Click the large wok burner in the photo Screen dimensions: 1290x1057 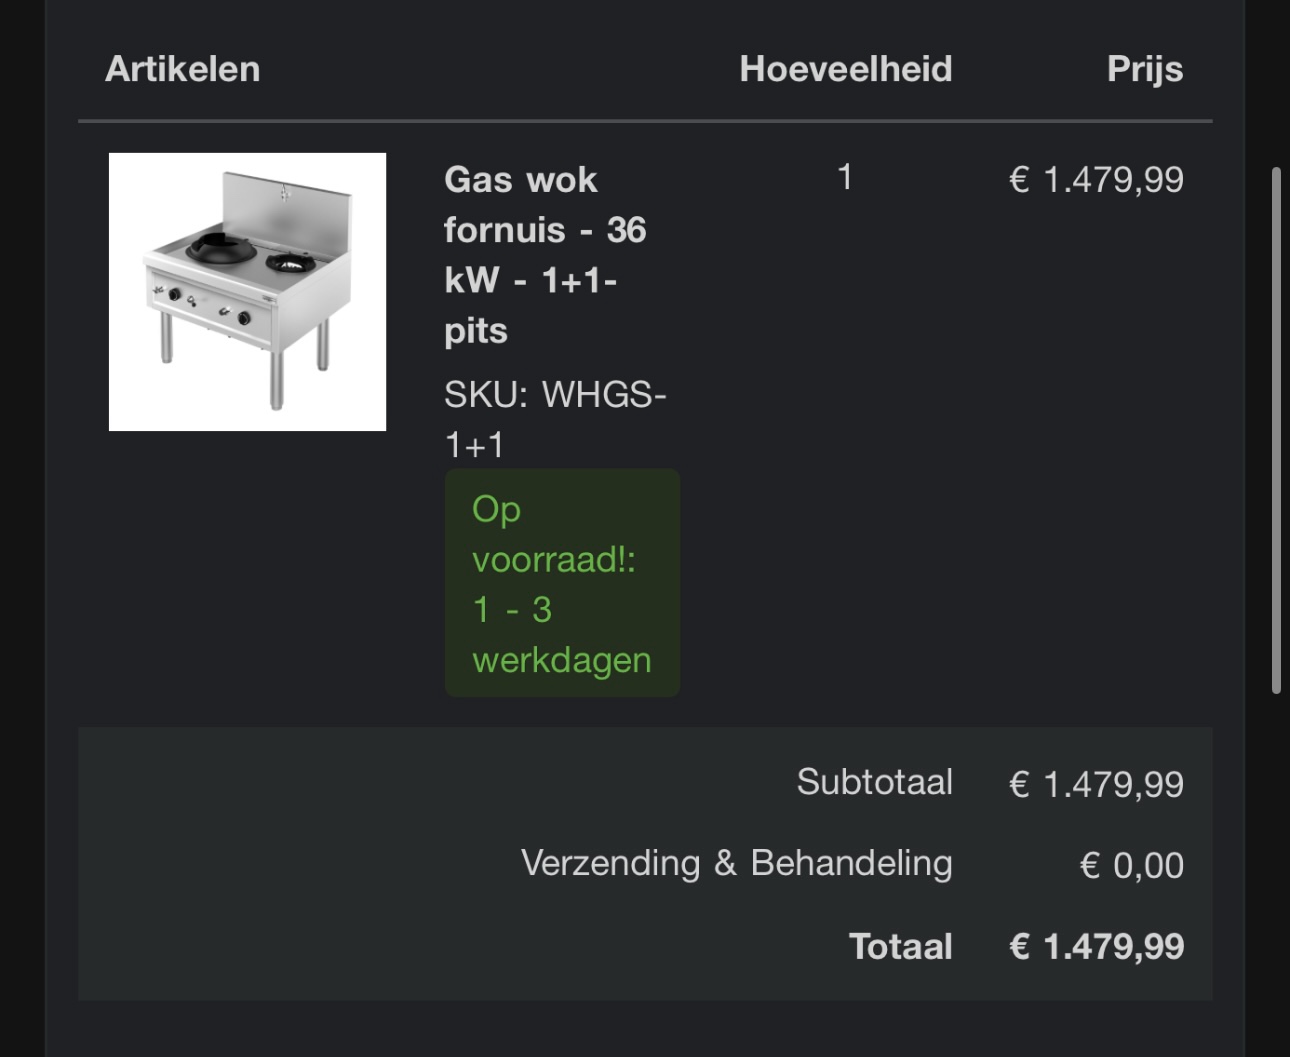222,245
